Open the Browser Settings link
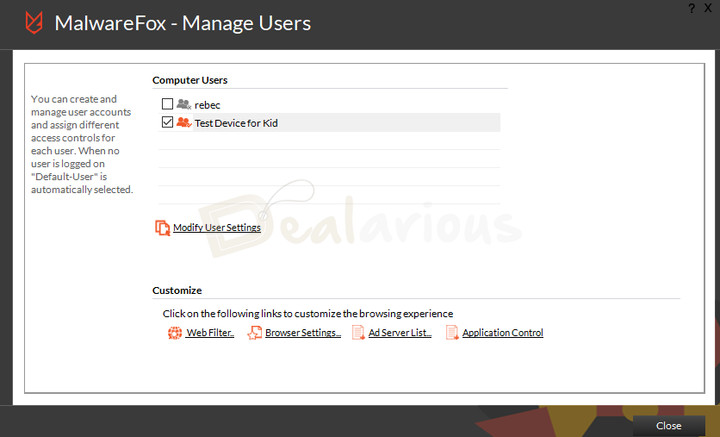720x437 pixels. [x=303, y=333]
